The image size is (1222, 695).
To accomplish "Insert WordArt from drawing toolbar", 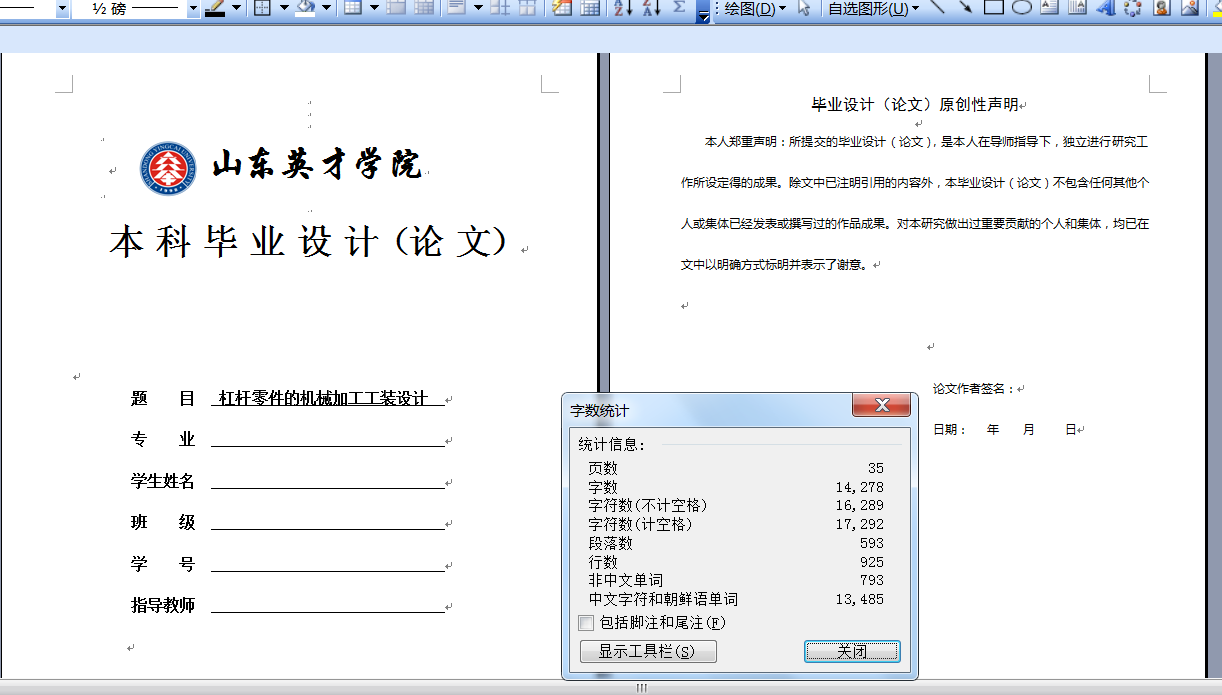I will [1105, 8].
